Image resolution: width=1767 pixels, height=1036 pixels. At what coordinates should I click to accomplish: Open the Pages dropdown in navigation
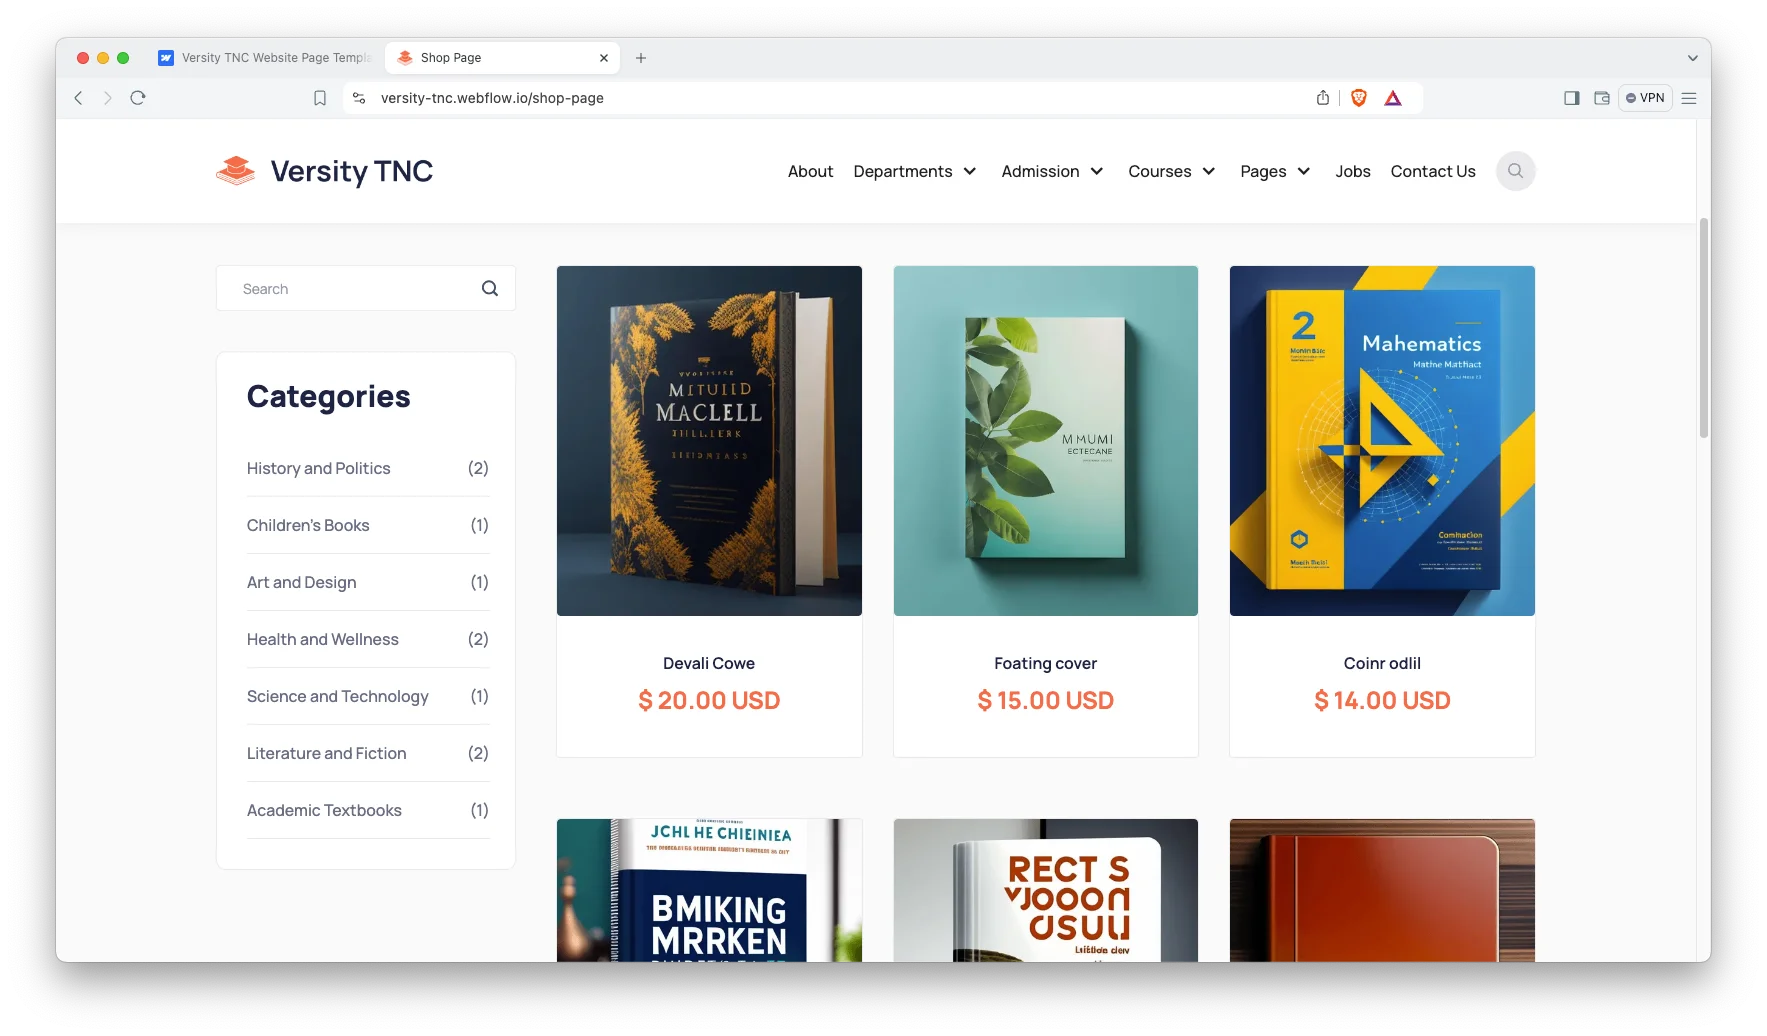click(1275, 171)
